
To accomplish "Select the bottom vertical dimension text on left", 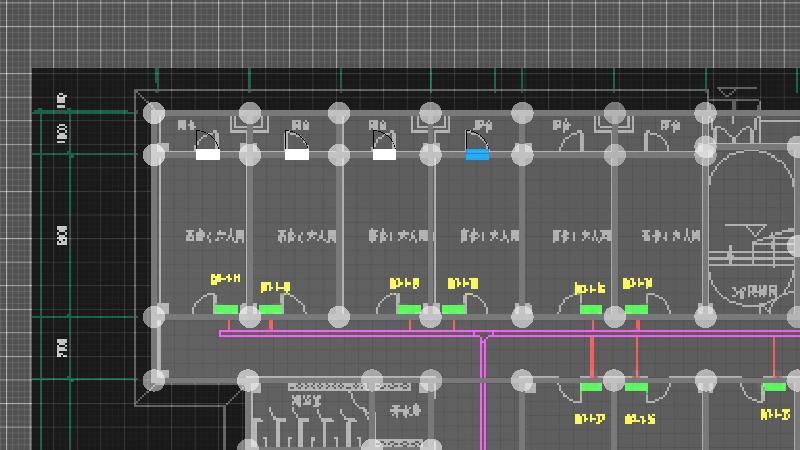I will coord(63,348).
